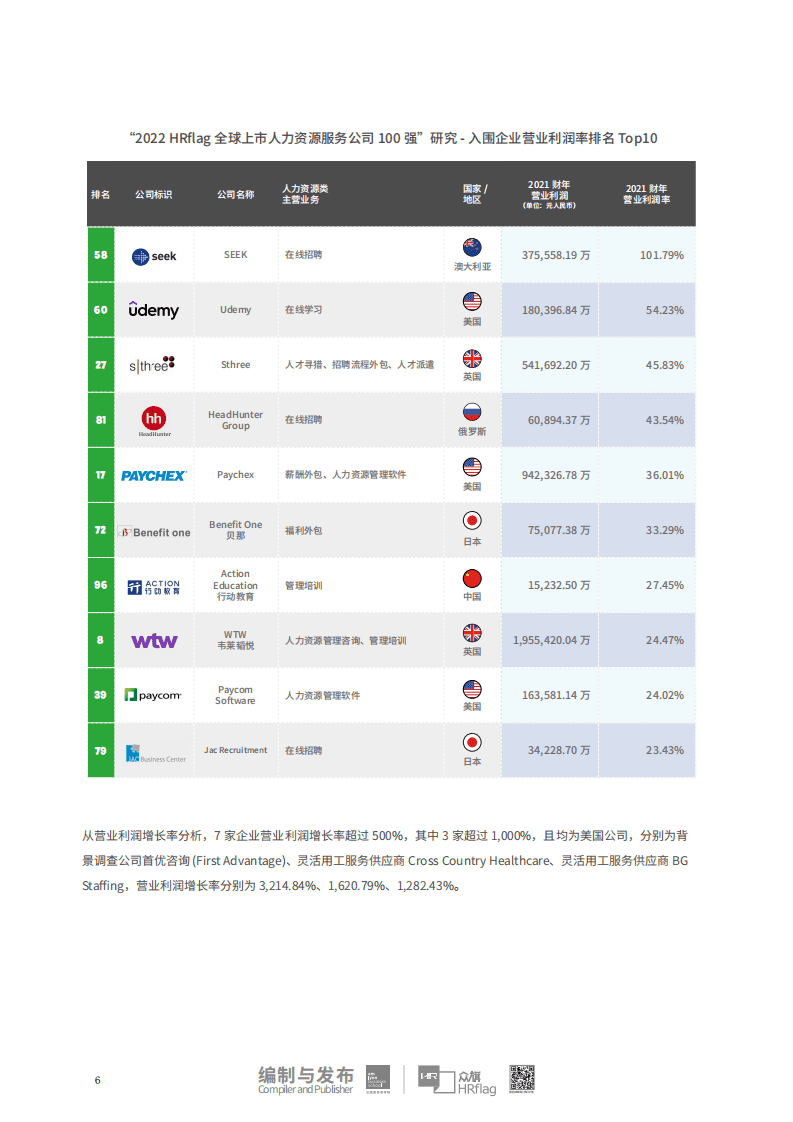Click the page number 6
Viewport: 793px width, 1122px height.
click(98, 1080)
